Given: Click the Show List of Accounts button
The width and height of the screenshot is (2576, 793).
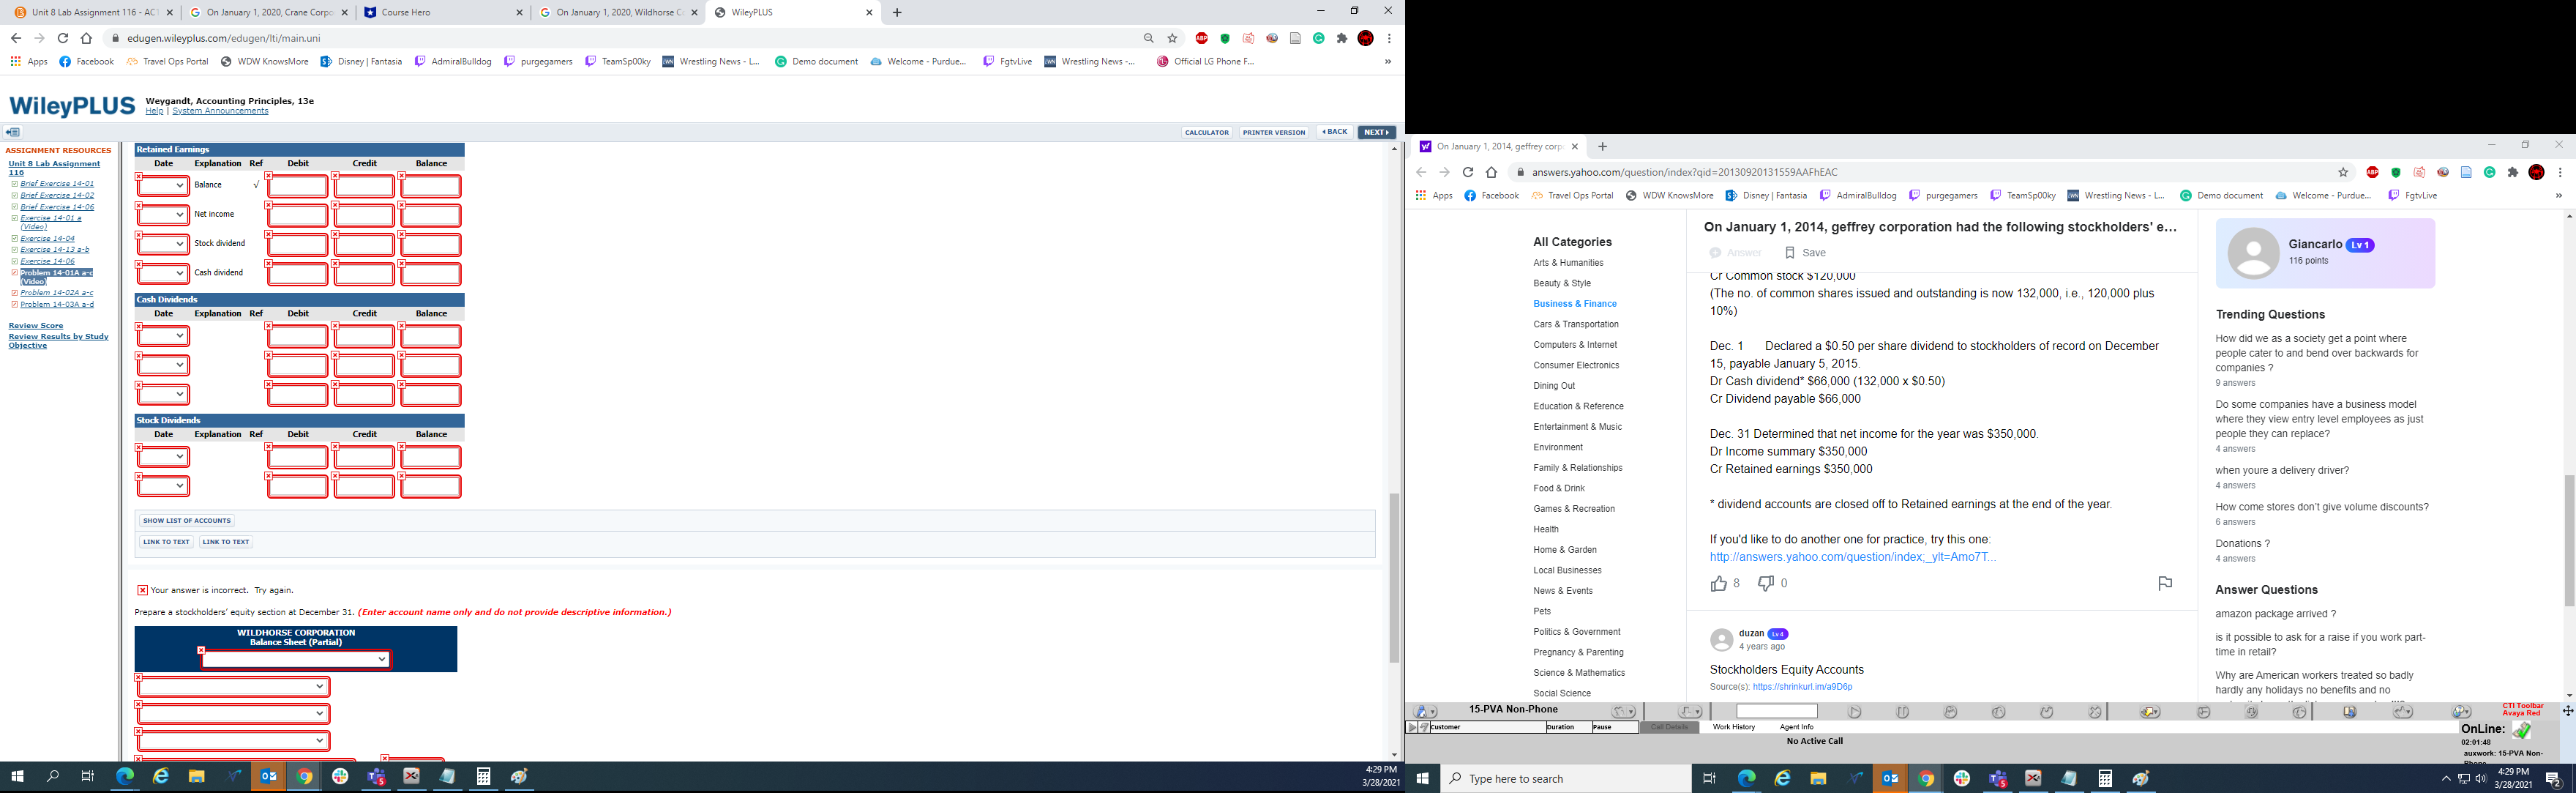Looking at the screenshot, I should (186, 521).
